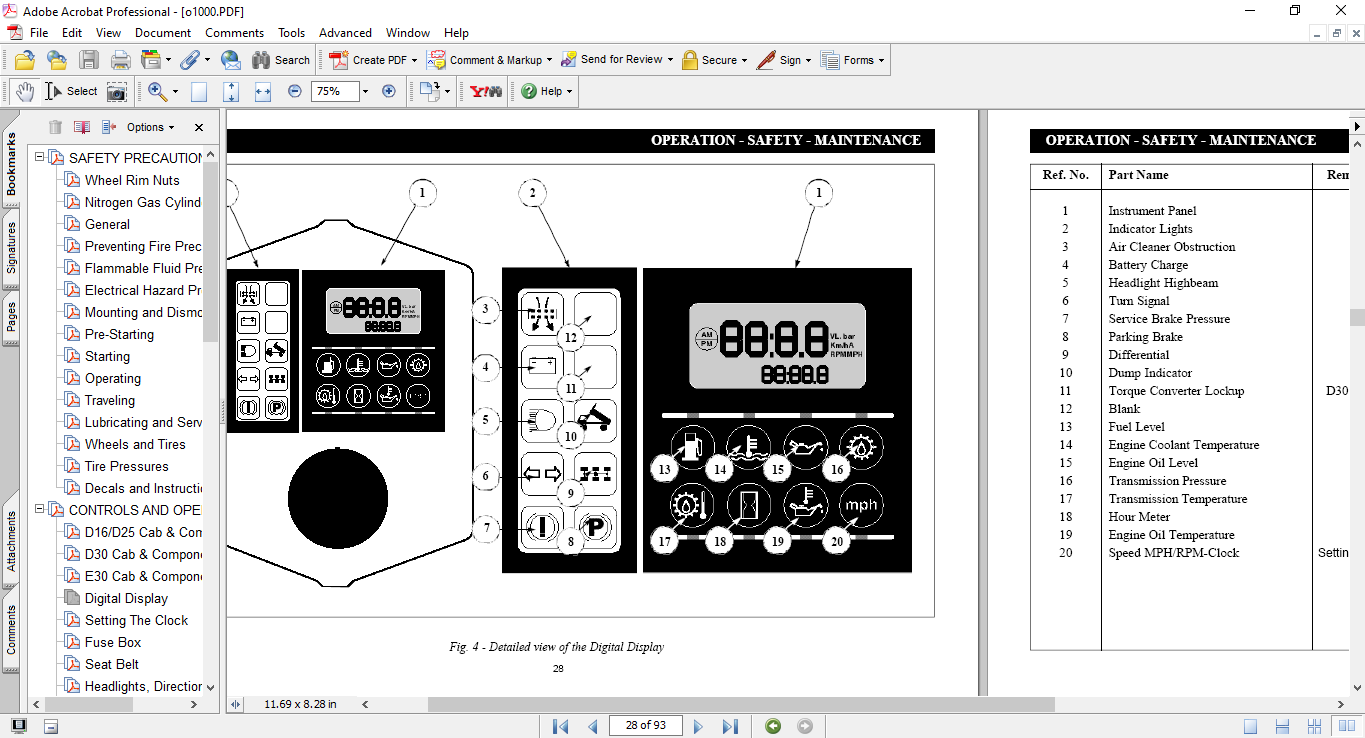Image resolution: width=1365 pixels, height=738 pixels.
Task: Open the Digital Display bookmark
Action: (126, 598)
